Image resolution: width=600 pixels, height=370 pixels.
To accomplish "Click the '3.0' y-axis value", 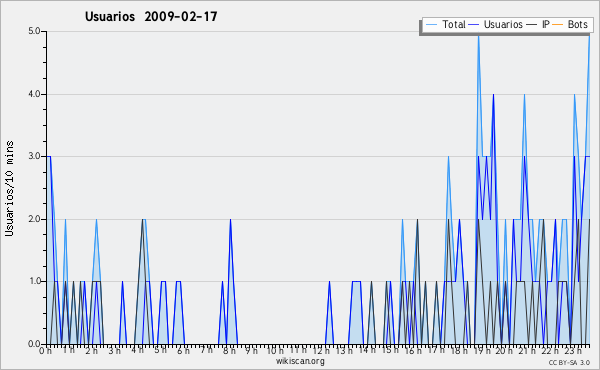I will pyautogui.click(x=34, y=156).
